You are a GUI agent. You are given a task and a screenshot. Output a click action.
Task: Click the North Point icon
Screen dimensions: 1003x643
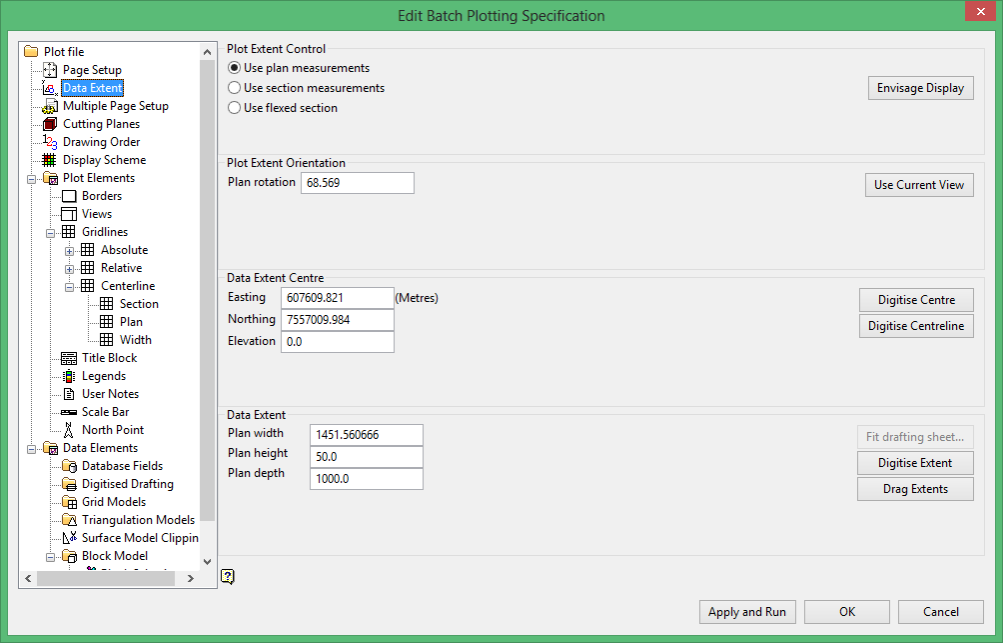click(x=69, y=430)
